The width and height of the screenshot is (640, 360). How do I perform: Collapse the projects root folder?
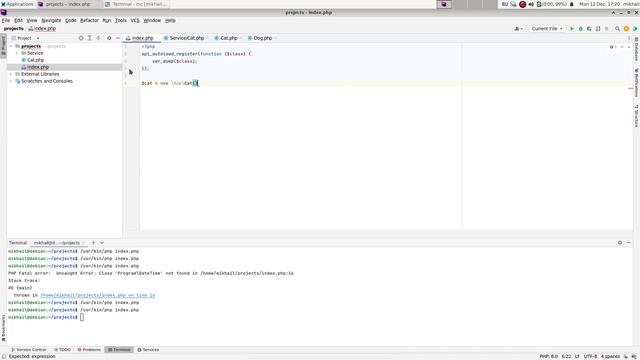point(11,46)
